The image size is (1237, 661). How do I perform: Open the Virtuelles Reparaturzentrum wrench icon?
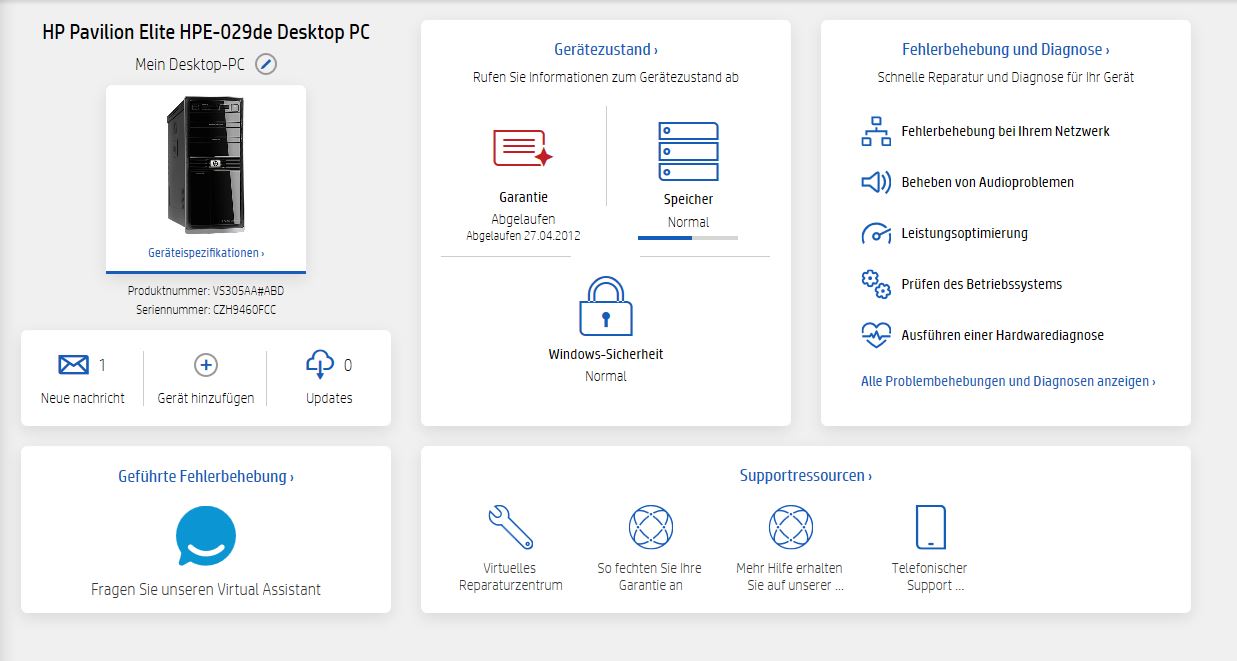click(511, 527)
